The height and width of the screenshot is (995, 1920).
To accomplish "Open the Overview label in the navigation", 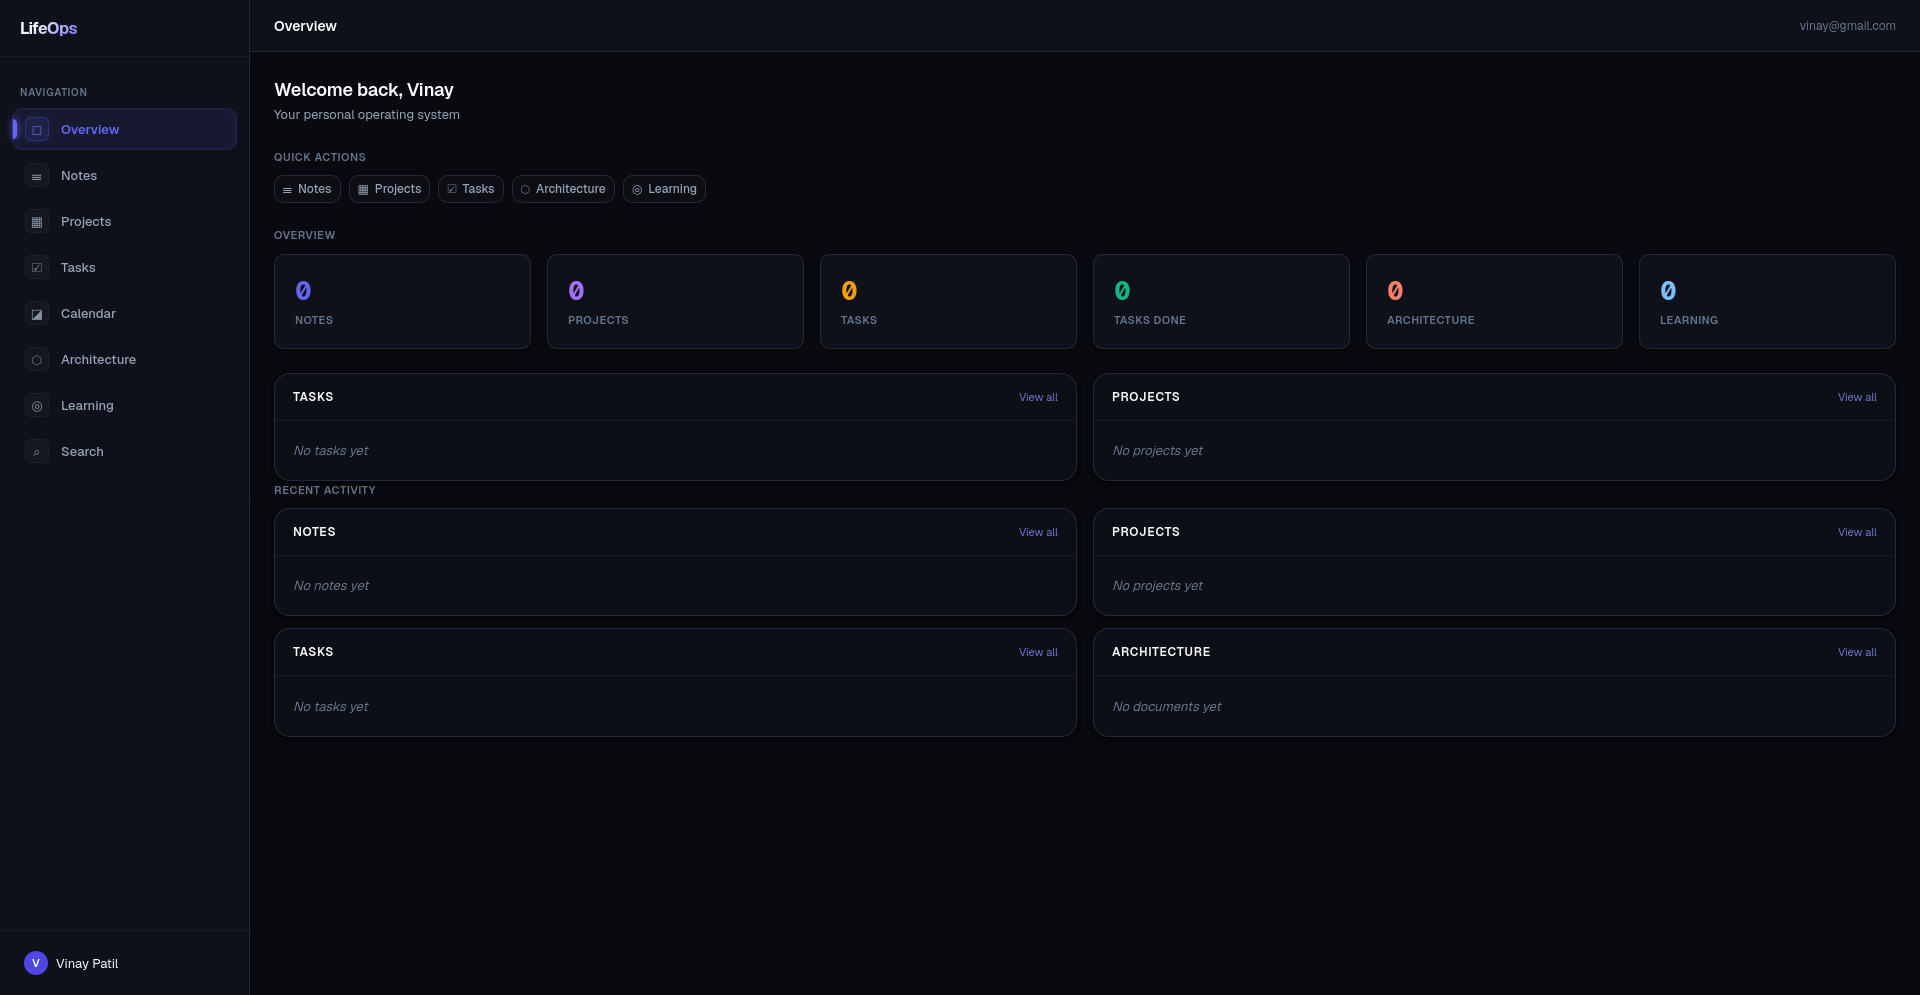I will (x=90, y=130).
